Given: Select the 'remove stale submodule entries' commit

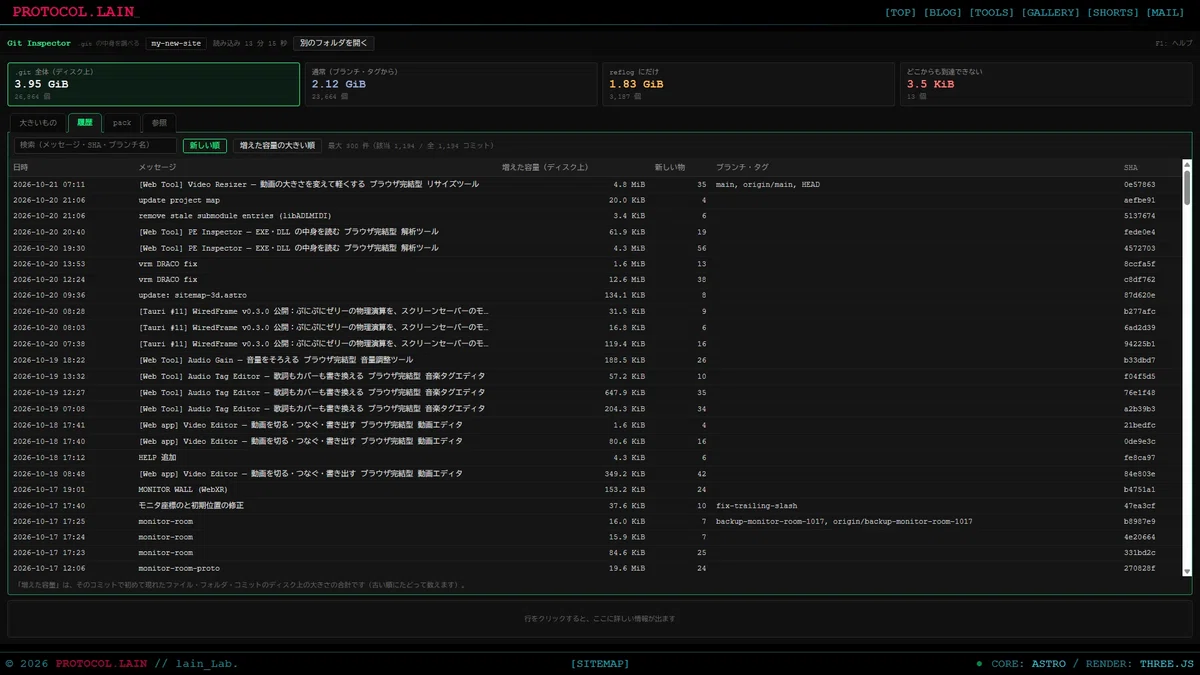Looking at the screenshot, I should click(595, 216).
